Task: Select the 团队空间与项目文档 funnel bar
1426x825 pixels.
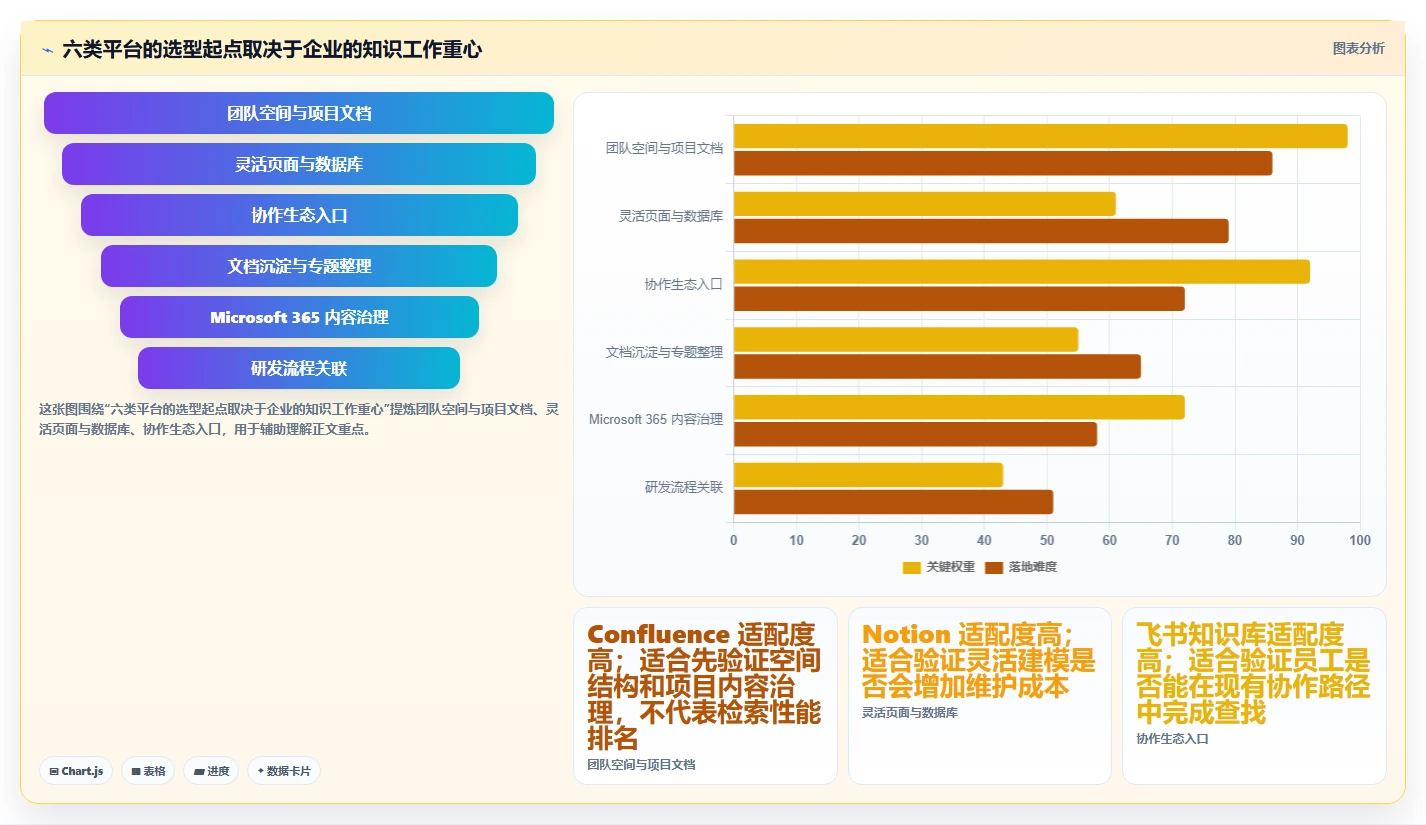Action: point(299,113)
